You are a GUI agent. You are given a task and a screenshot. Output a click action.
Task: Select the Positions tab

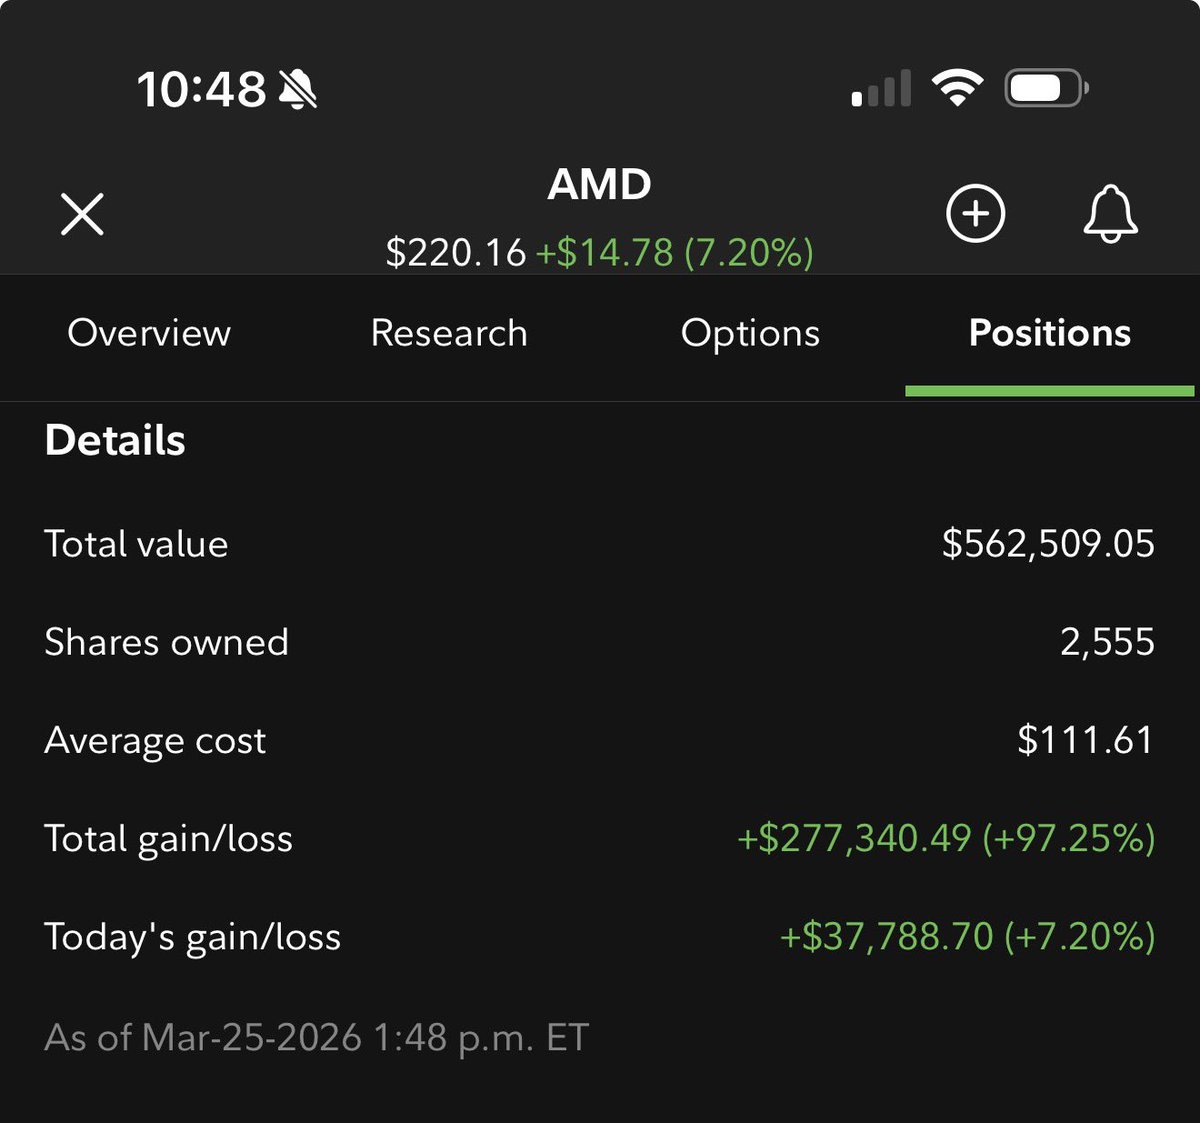click(x=1050, y=333)
